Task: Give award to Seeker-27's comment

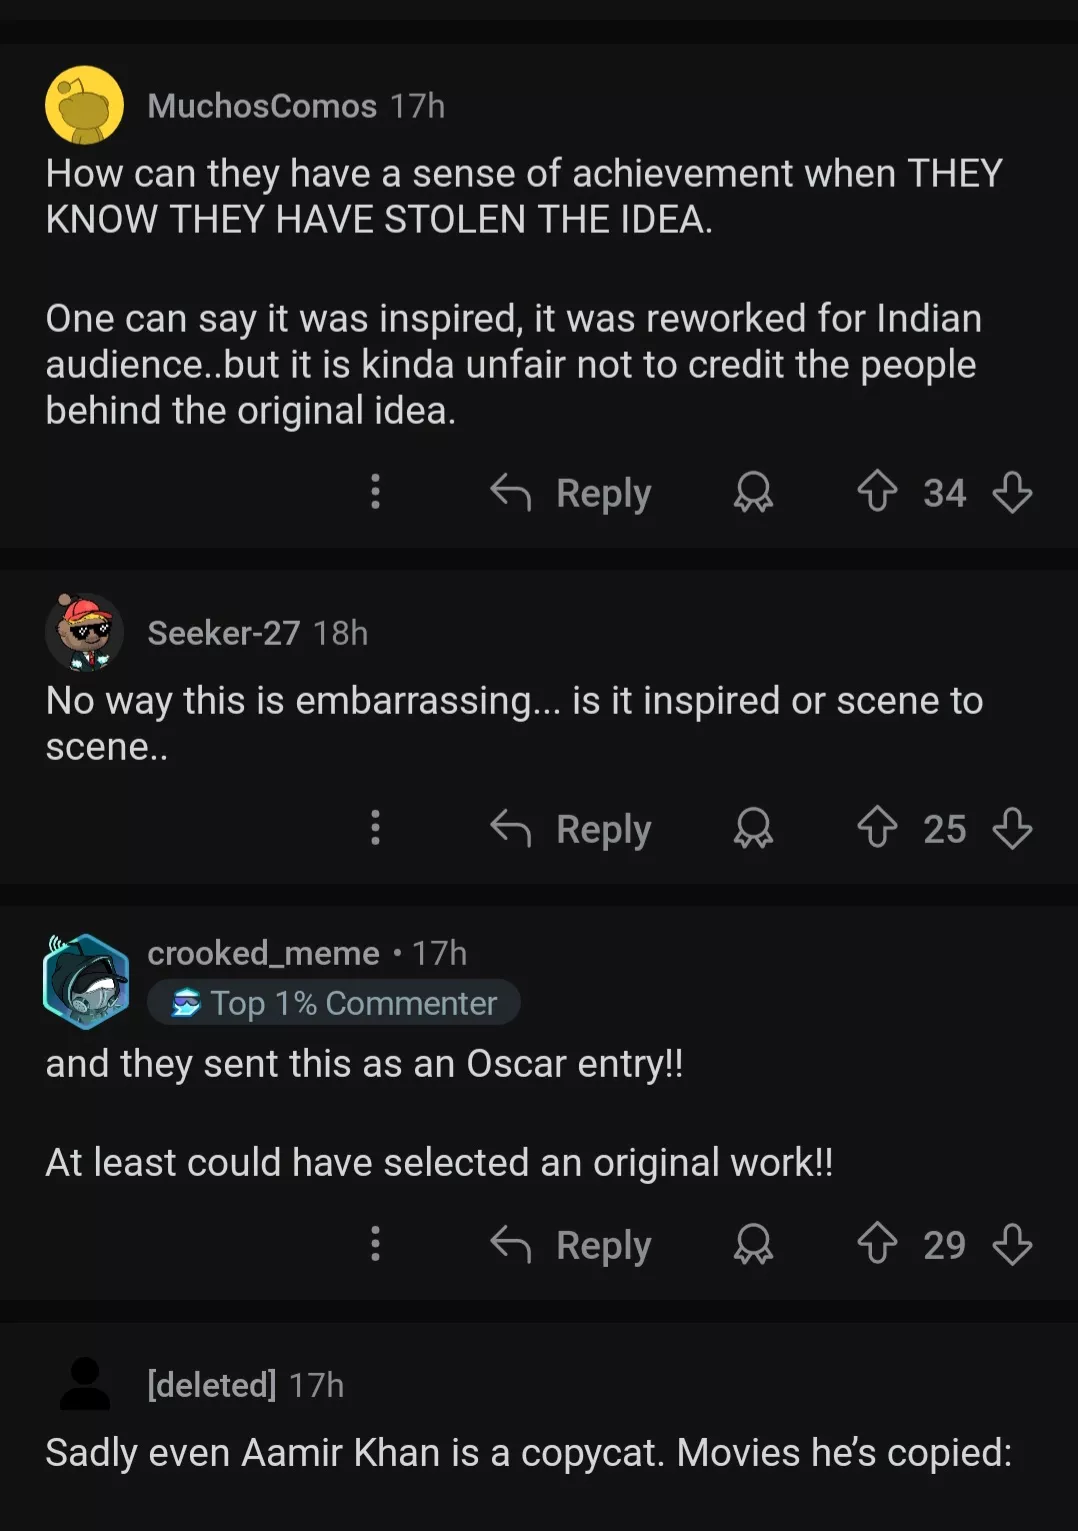Action: click(753, 828)
